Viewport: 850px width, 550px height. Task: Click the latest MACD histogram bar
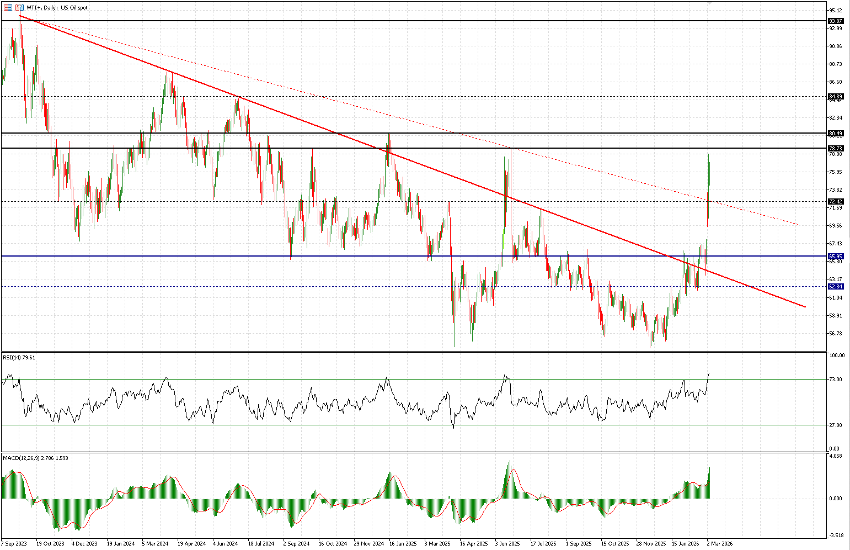pos(709,483)
